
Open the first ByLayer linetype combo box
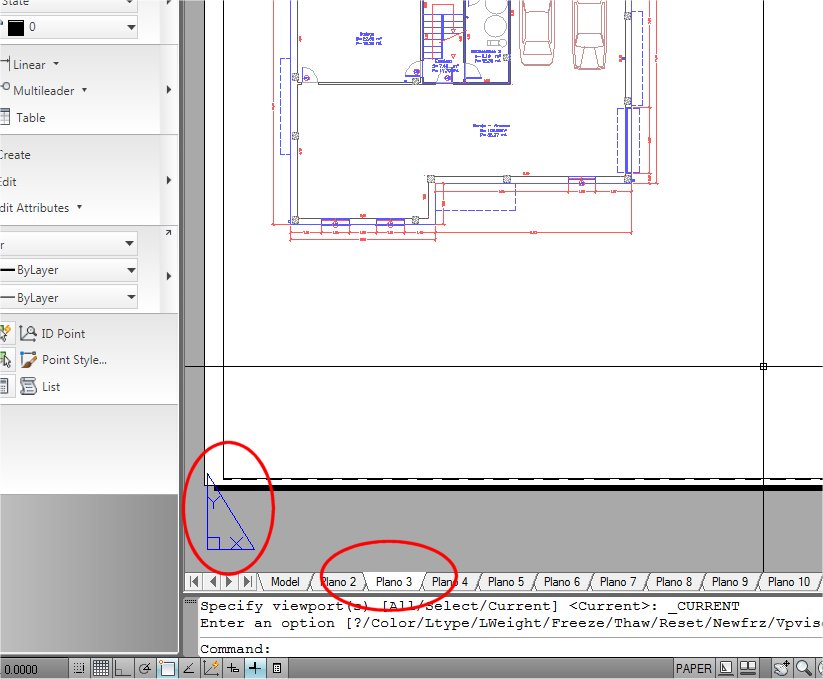pos(69,270)
